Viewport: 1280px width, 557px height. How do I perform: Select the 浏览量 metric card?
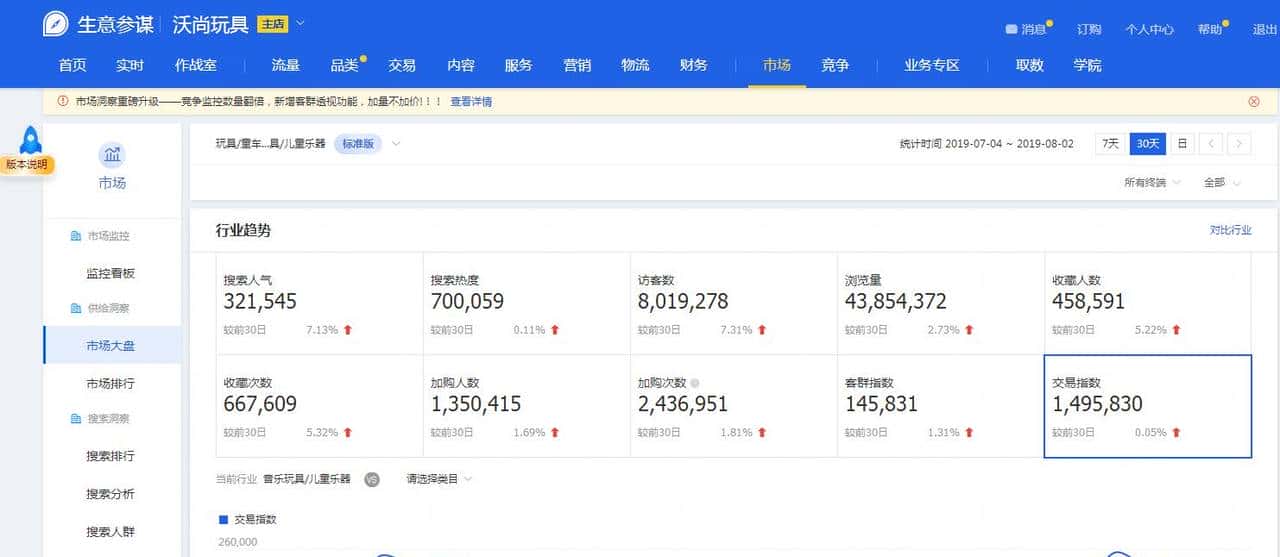pos(940,305)
